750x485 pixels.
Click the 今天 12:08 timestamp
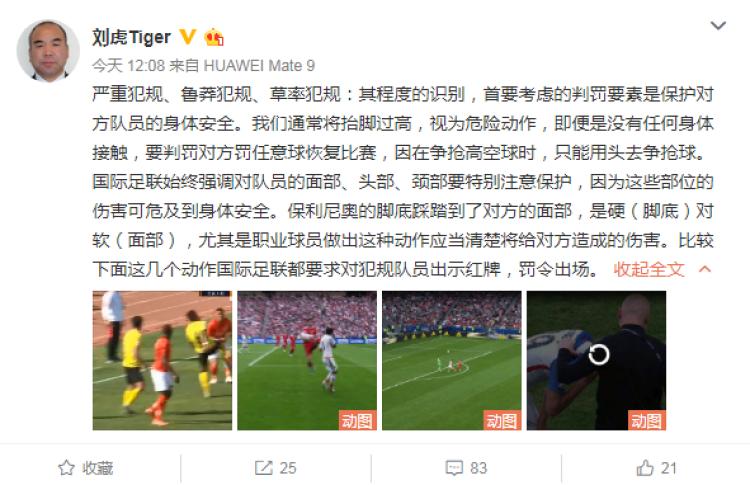129,65
